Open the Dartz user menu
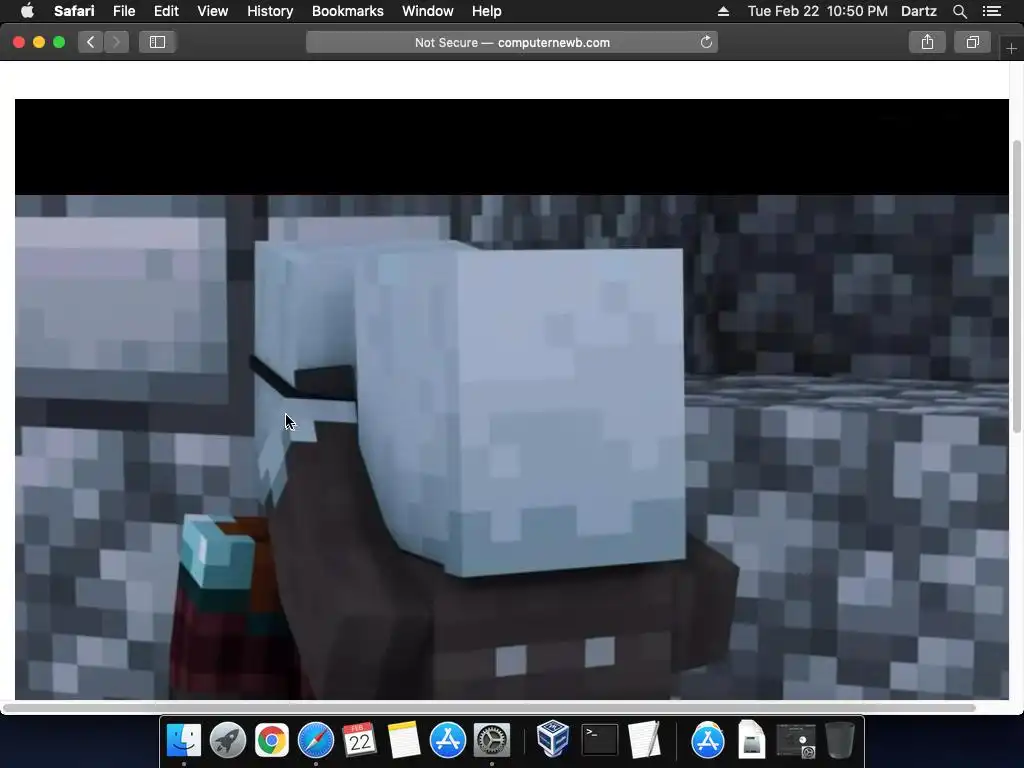 coord(918,11)
